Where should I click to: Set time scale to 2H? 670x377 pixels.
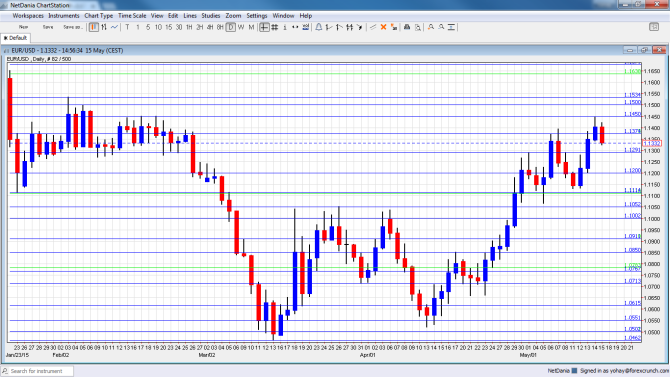pos(200,27)
